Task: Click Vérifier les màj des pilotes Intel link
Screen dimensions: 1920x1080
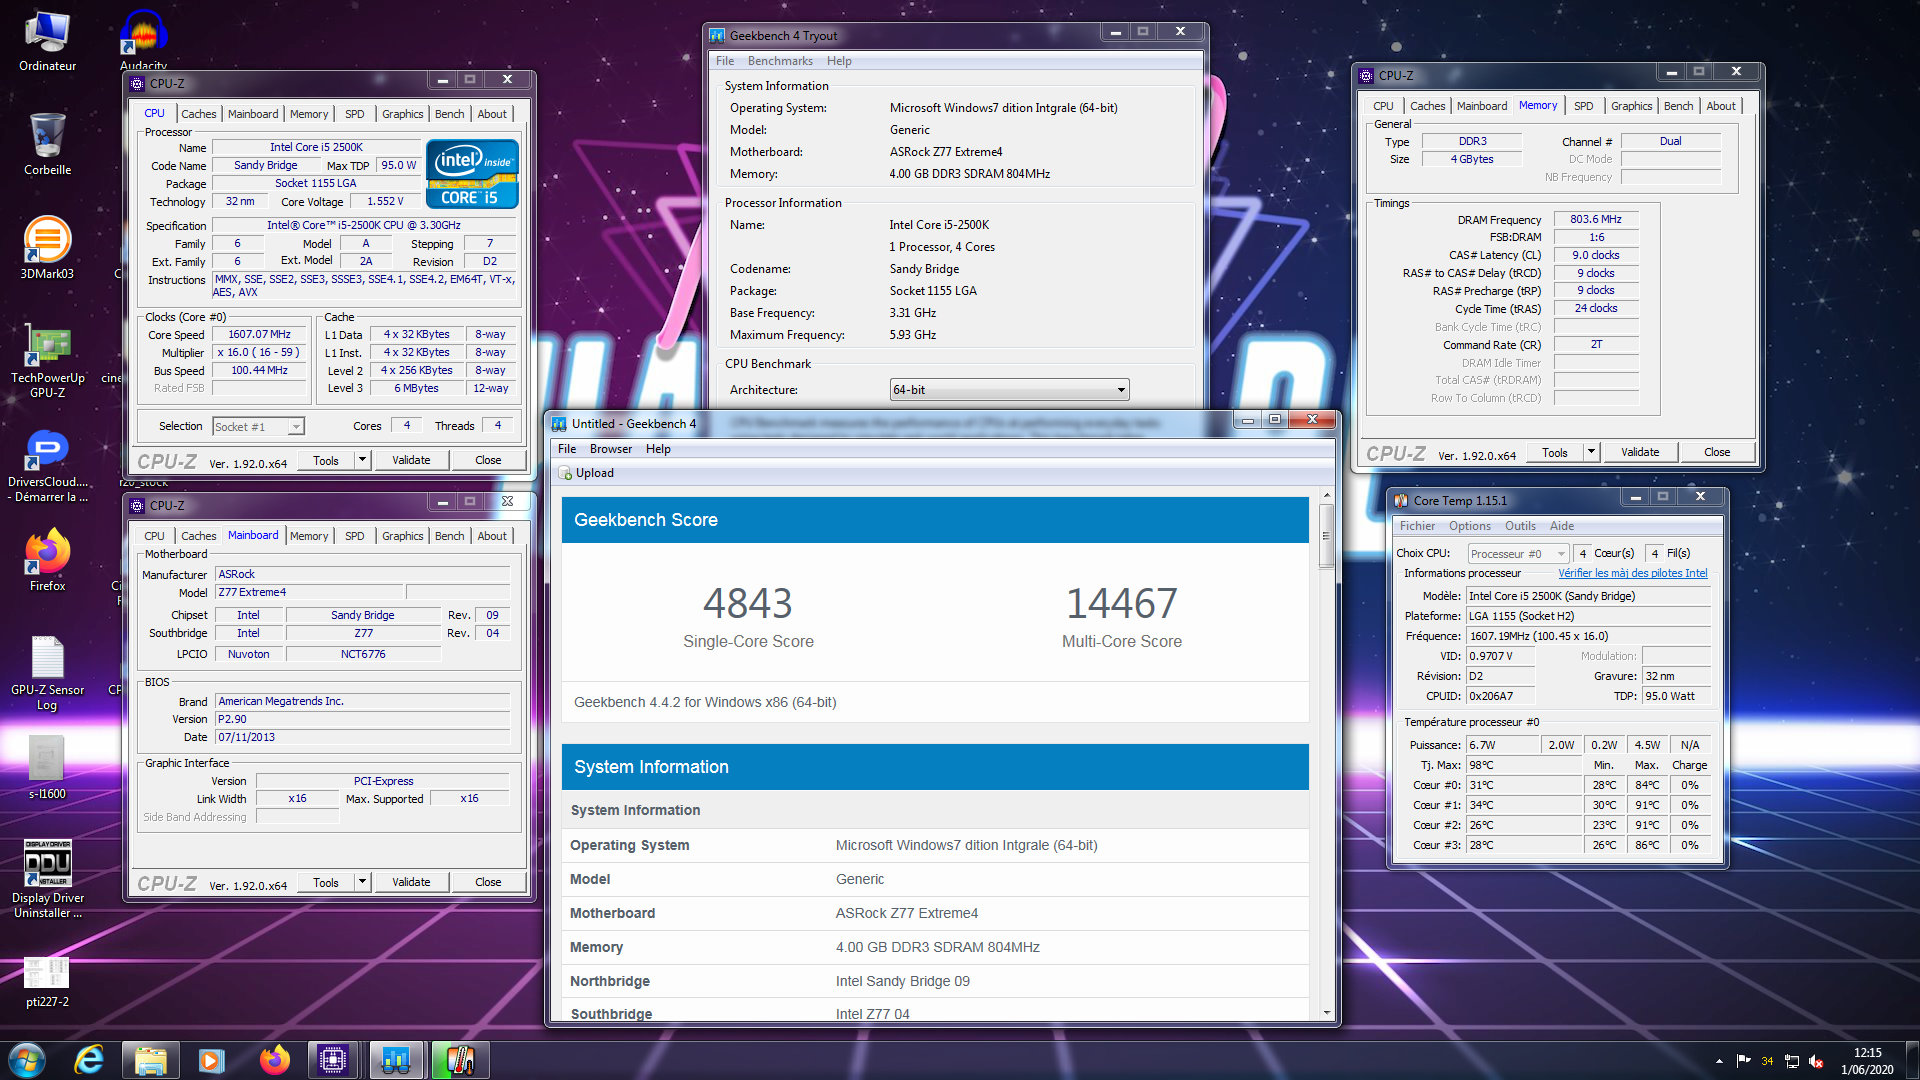Action: 1633,573
